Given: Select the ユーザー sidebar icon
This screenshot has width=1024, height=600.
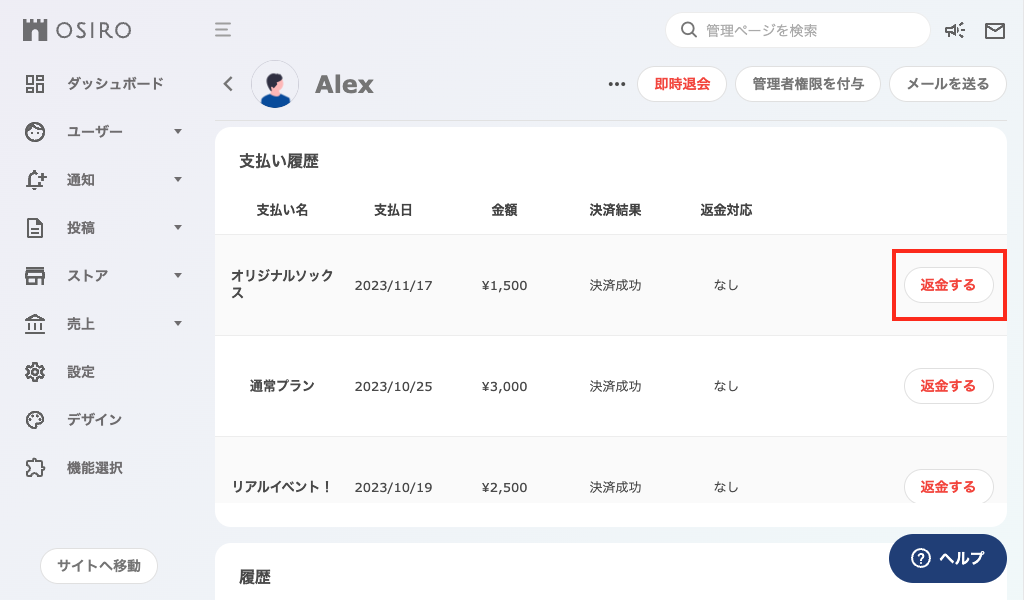Looking at the screenshot, I should click(x=35, y=132).
